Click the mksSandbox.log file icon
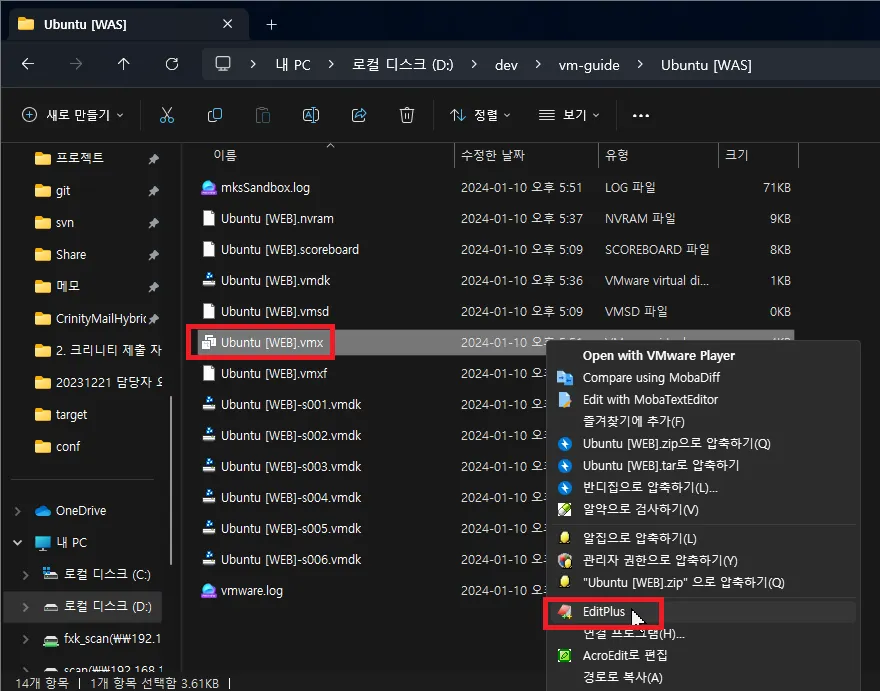 coord(209,187)
